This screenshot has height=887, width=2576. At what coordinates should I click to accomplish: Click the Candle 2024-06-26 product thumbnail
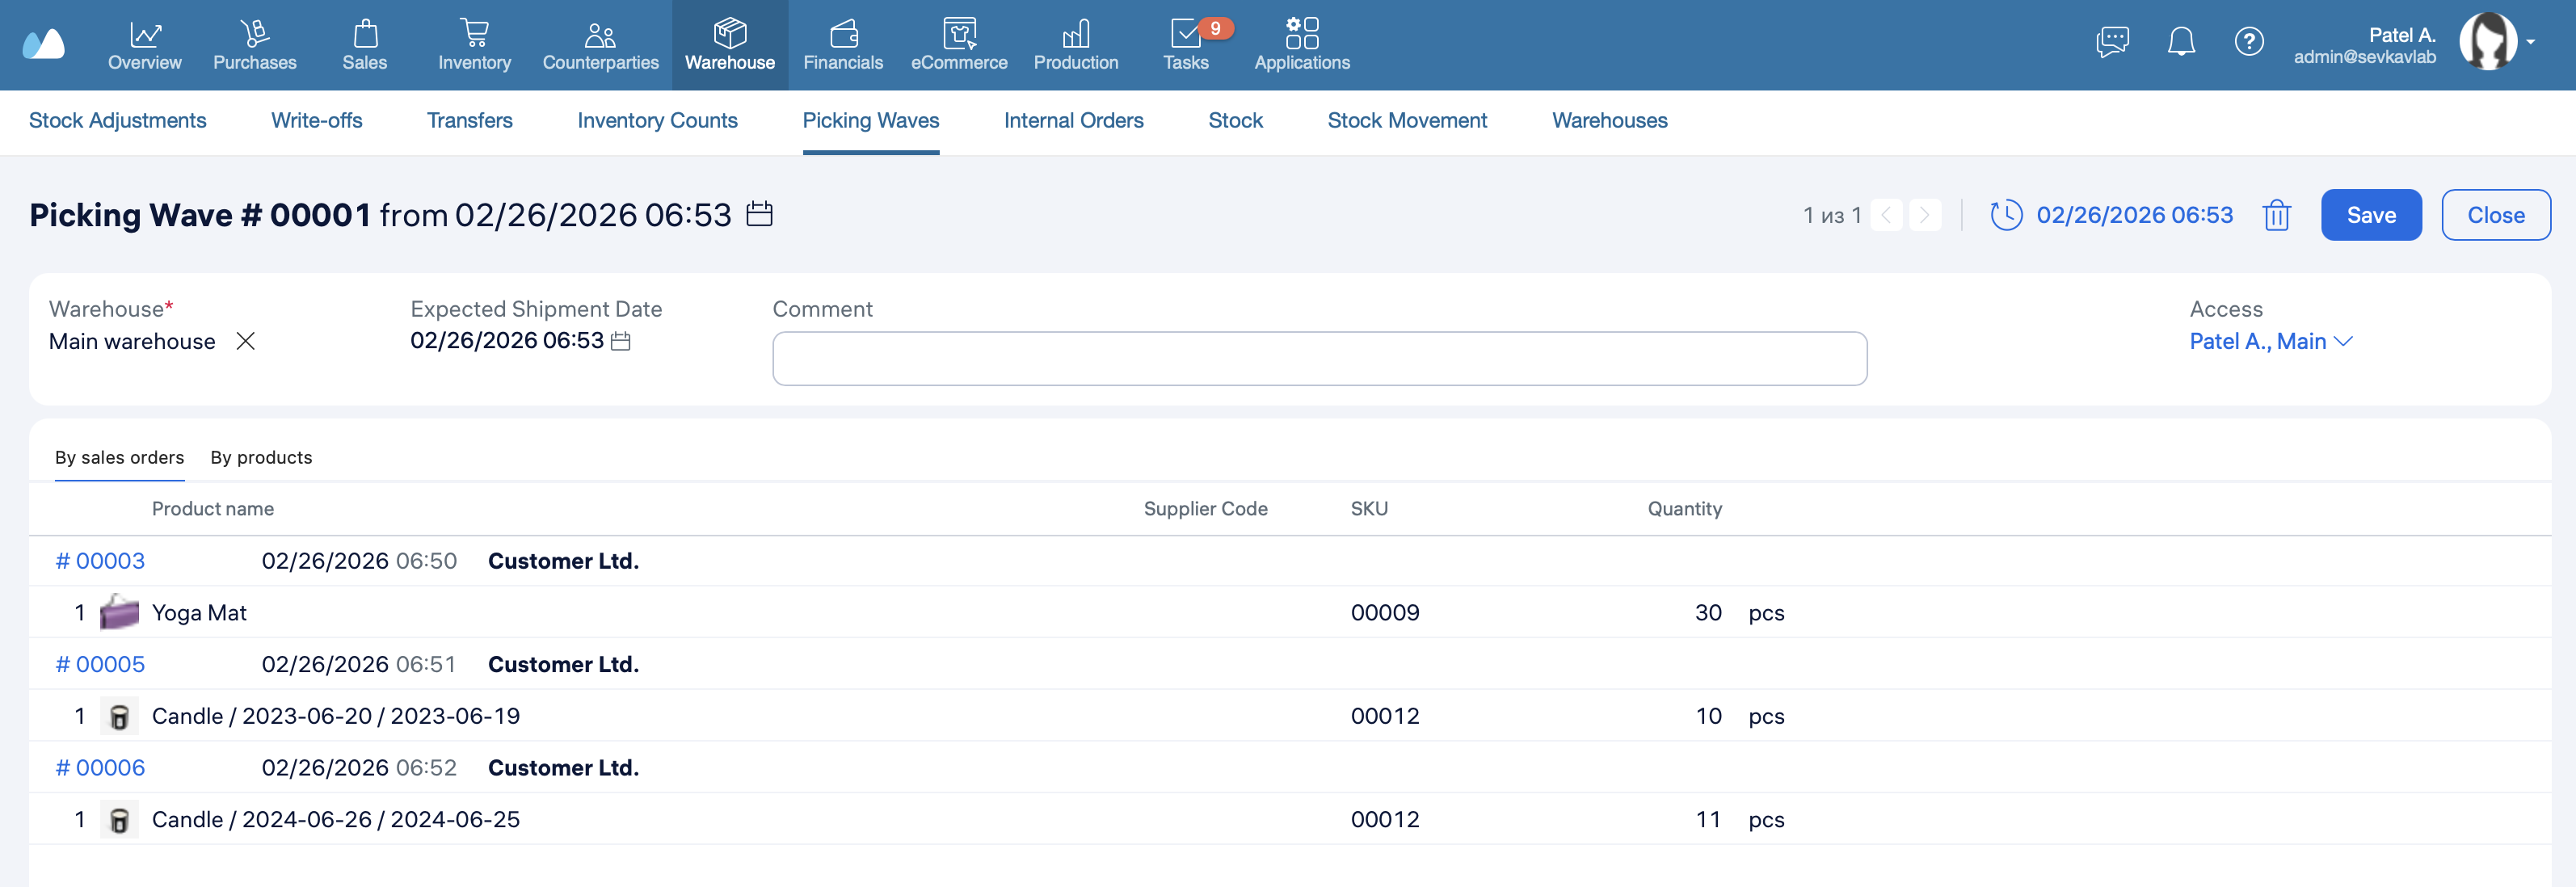(x=119, y=819)
